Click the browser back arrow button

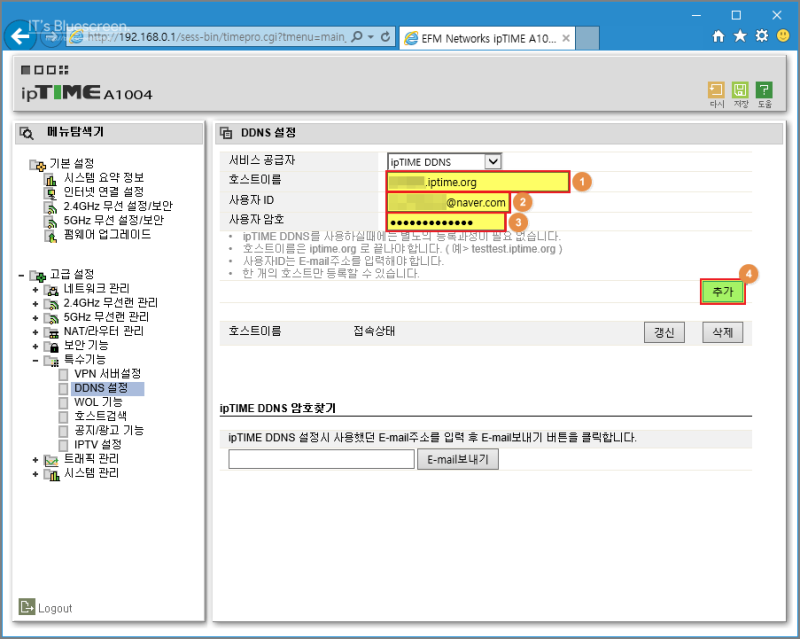point(20,36)
